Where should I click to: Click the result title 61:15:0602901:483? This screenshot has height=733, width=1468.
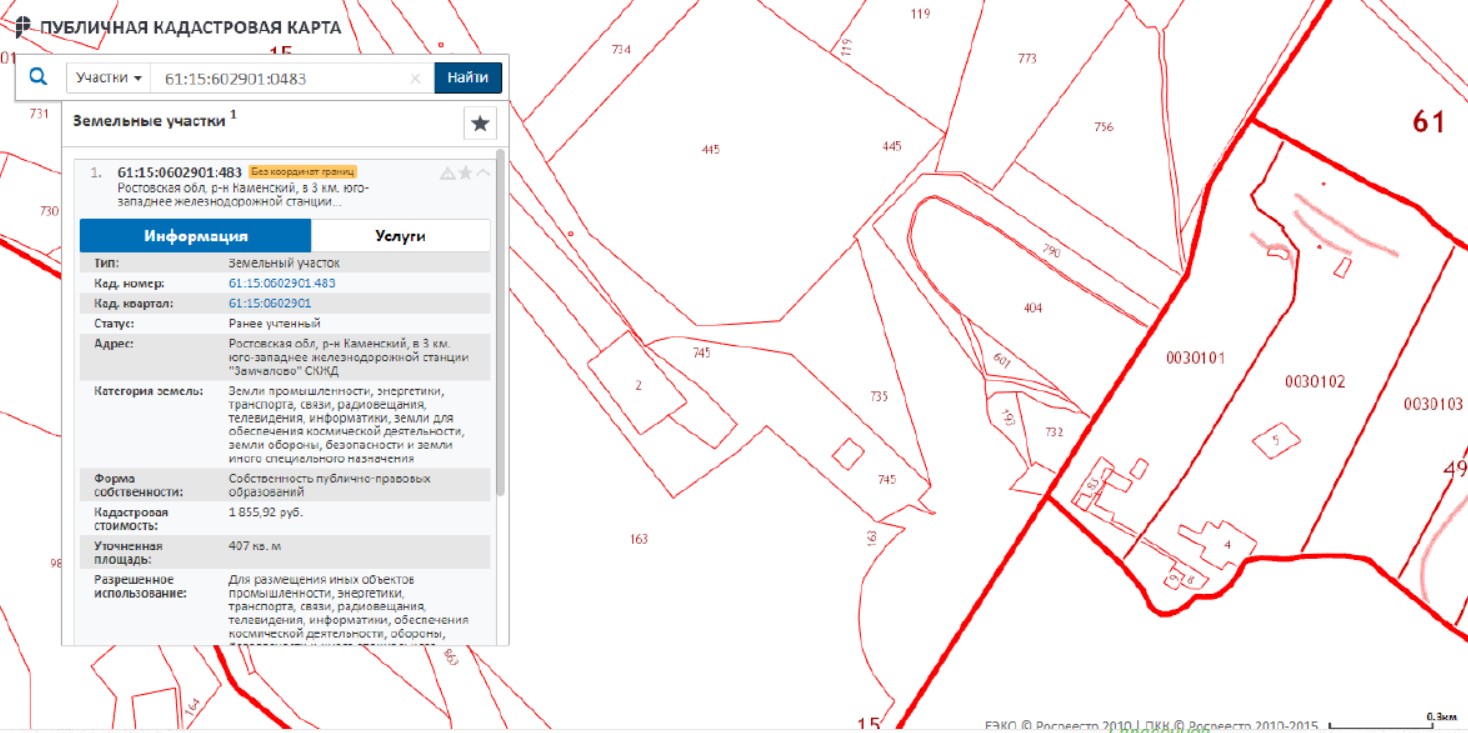[180, 172]
